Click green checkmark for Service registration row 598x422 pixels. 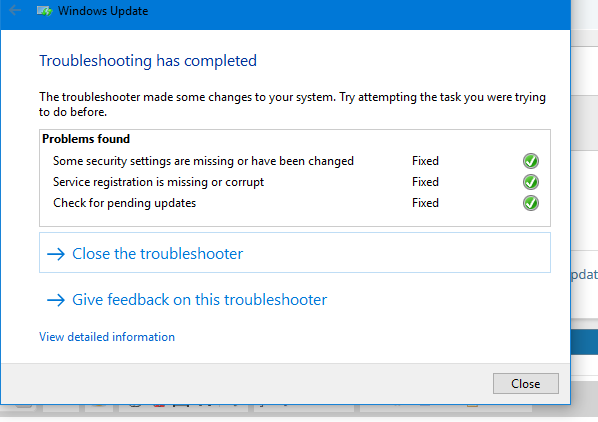click(x=530, y=182)
